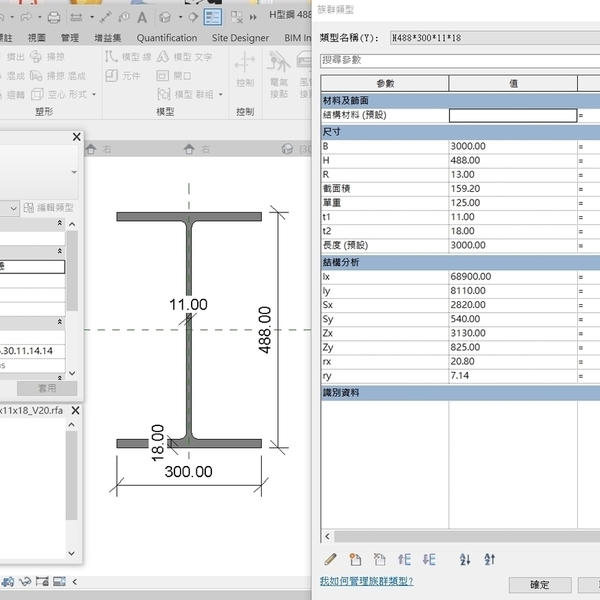Move parameter down in list

point(429,560)
